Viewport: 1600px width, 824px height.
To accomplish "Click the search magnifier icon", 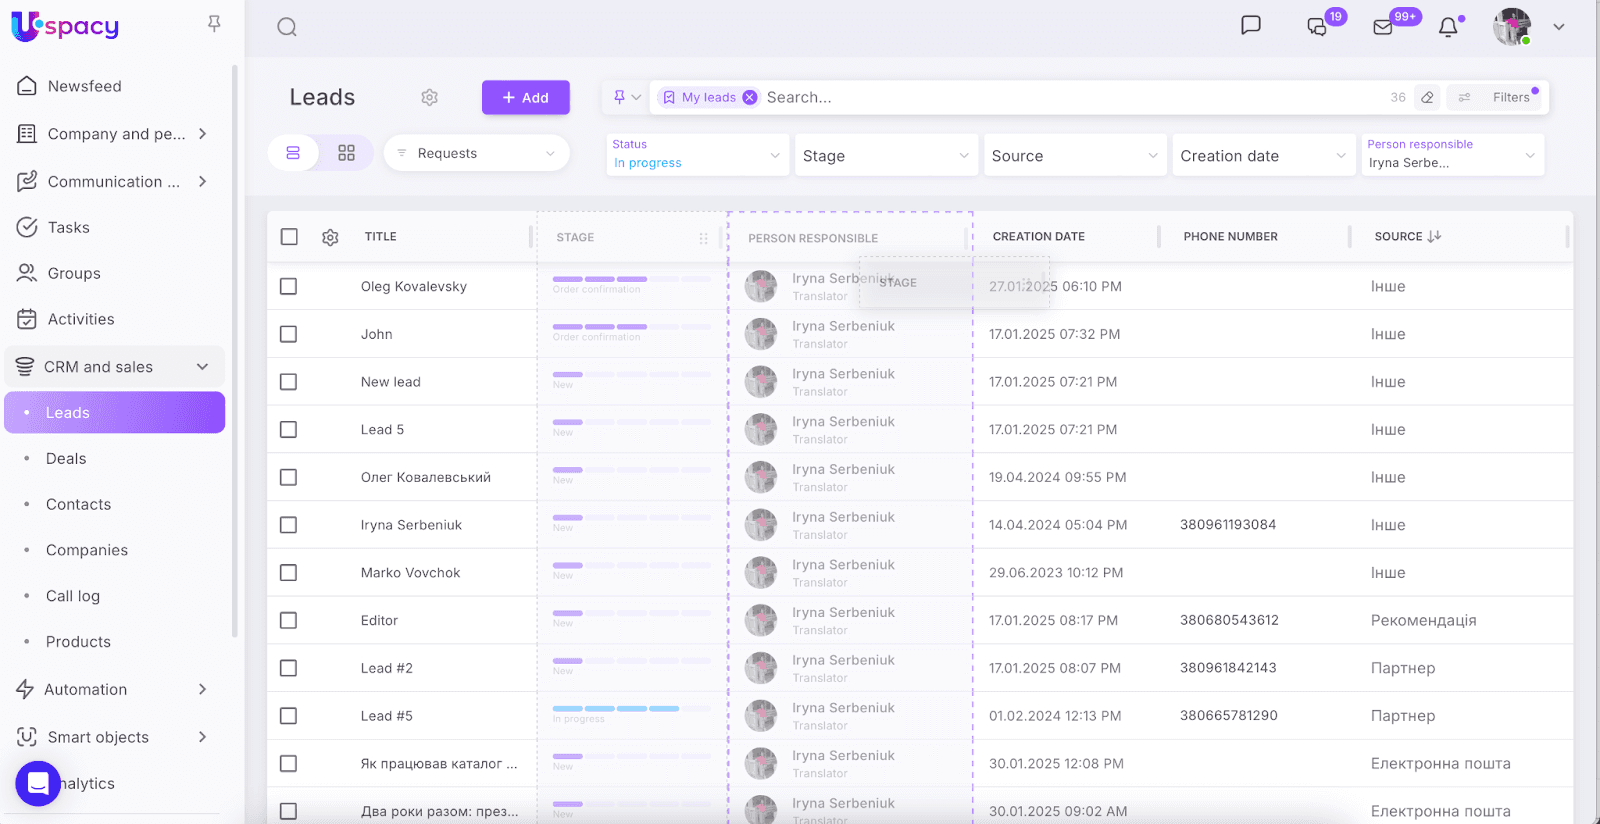I will pos(287,27).
